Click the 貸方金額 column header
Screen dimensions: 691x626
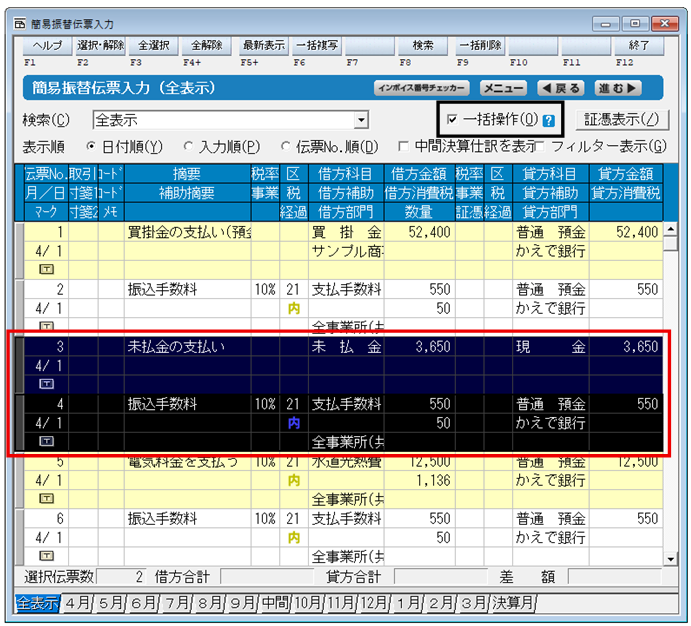click(x=626, y=174)
